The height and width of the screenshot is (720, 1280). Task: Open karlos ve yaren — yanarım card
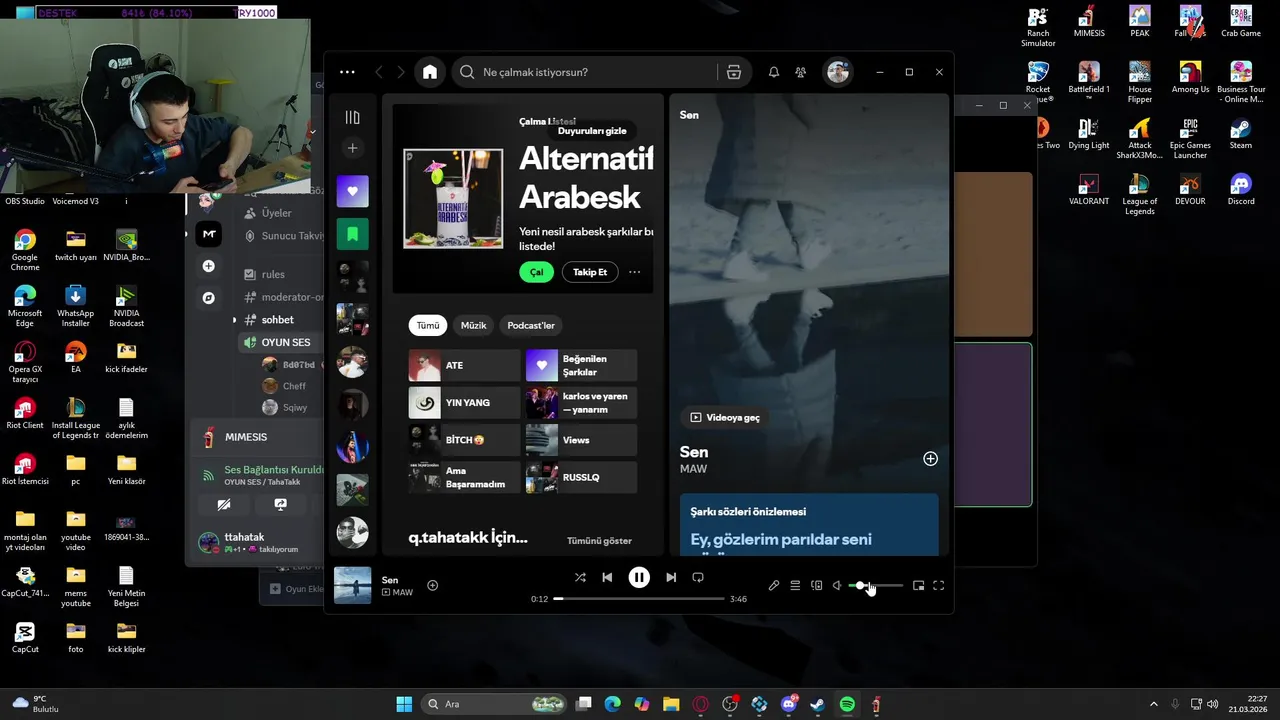[x=581, y=402]
